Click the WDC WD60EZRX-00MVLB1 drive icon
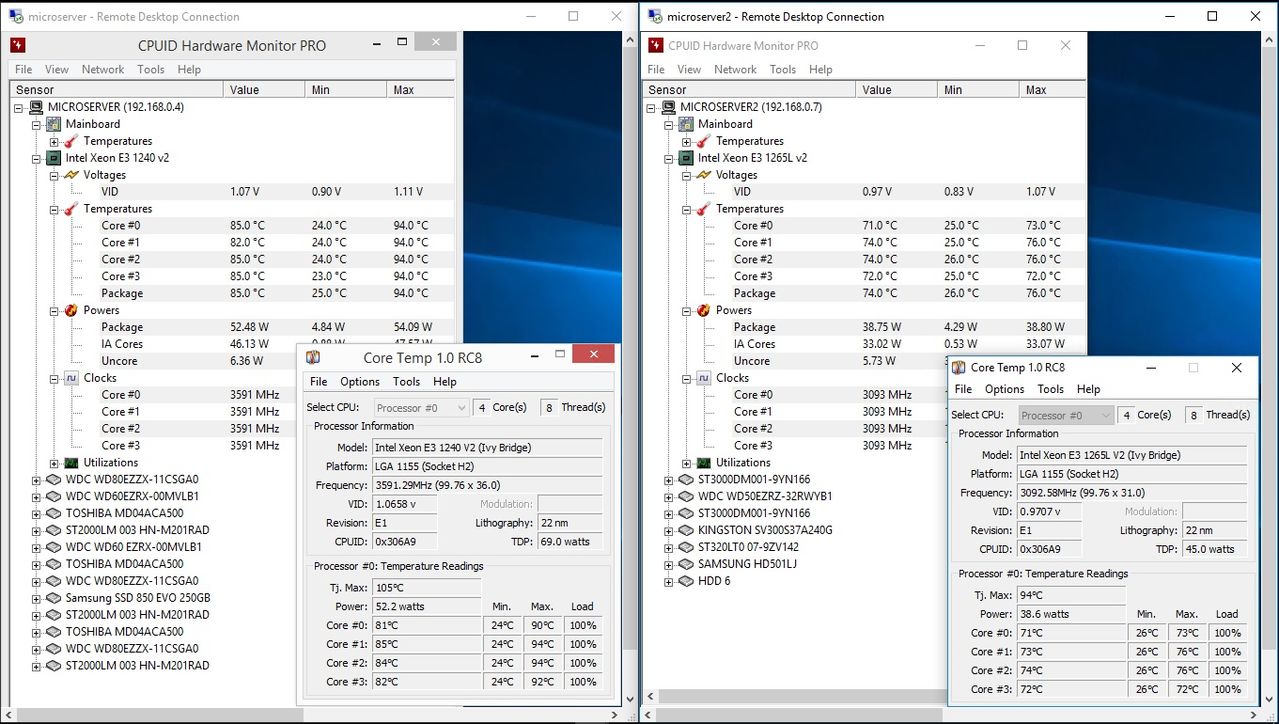1279x724 pixels. coord(54,496)
